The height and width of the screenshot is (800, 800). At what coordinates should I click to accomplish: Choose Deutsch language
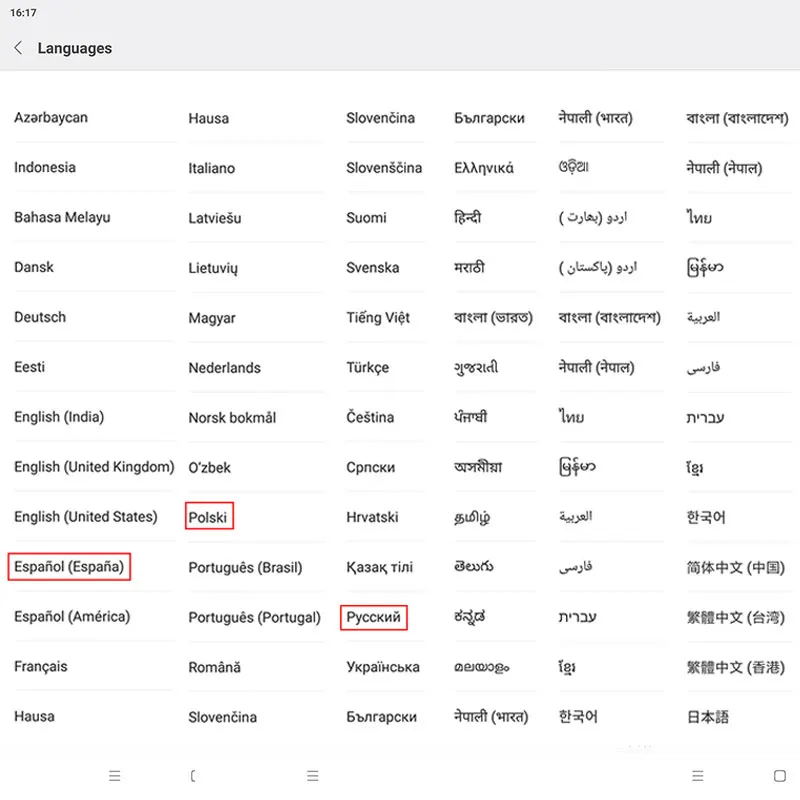(40, 317)
